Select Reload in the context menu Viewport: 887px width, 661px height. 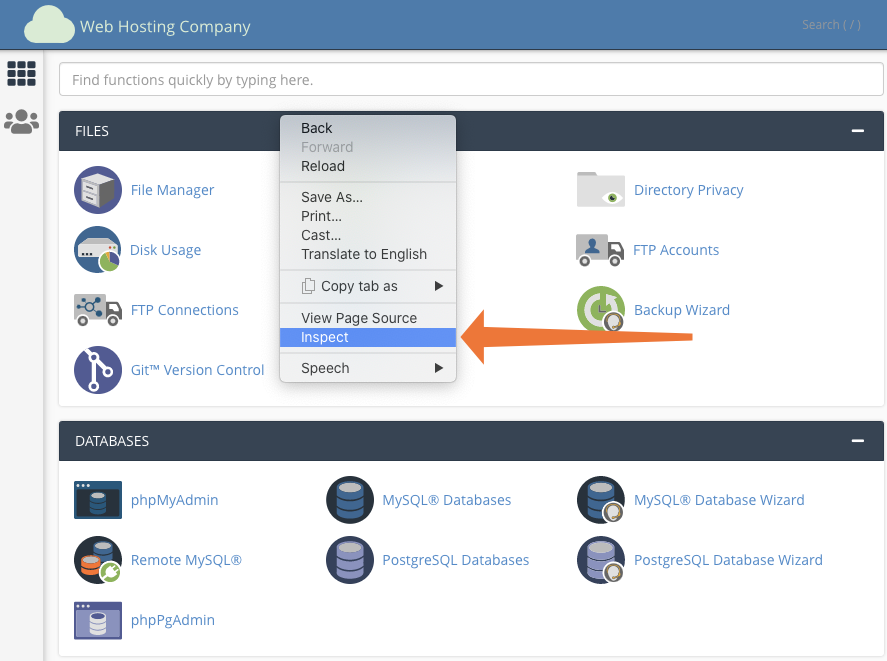point(323,166)
